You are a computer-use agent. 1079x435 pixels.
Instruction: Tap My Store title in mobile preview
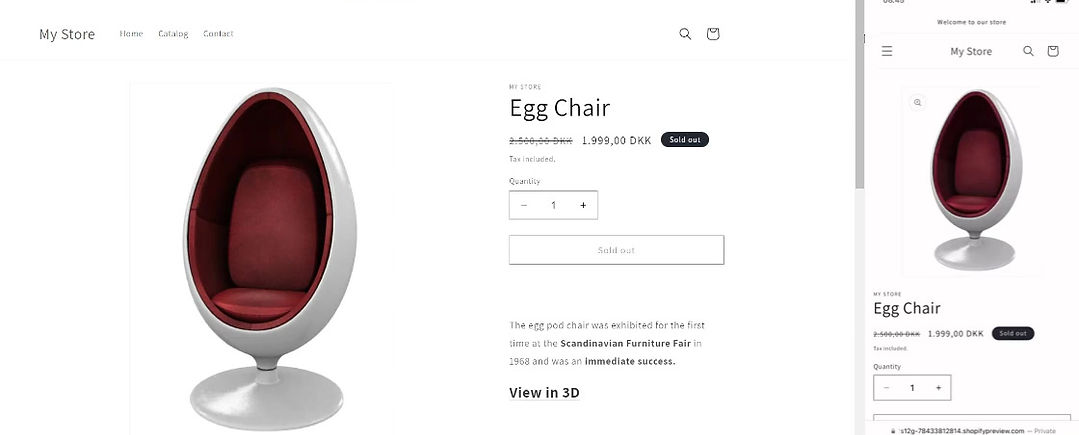(971, 51)
